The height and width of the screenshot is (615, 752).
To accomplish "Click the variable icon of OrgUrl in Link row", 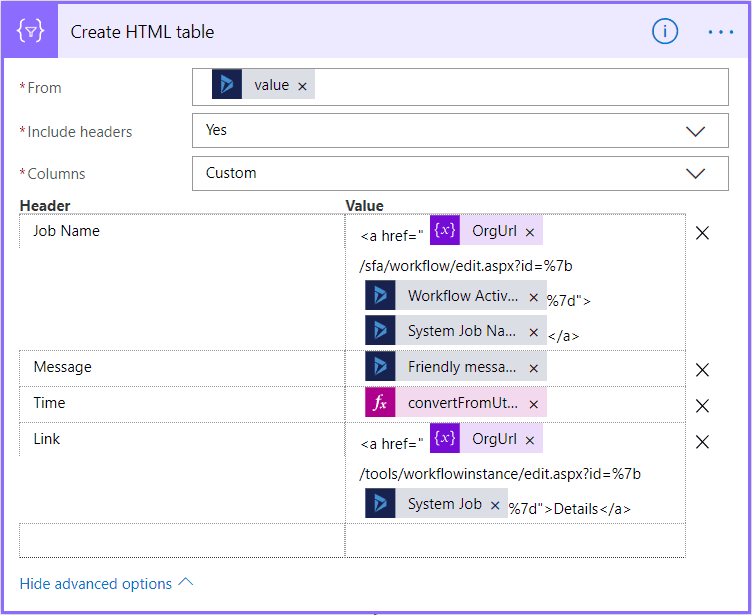I will 445,438.
